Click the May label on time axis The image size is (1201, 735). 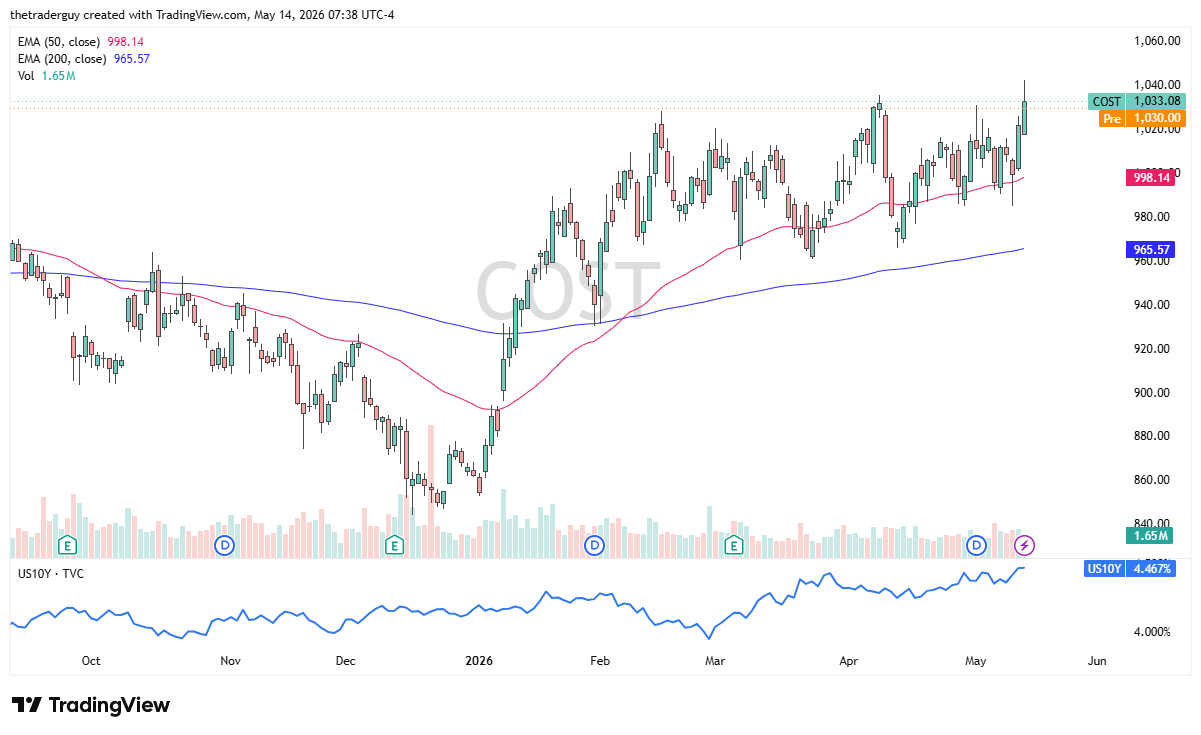click(x=975, y=661)
